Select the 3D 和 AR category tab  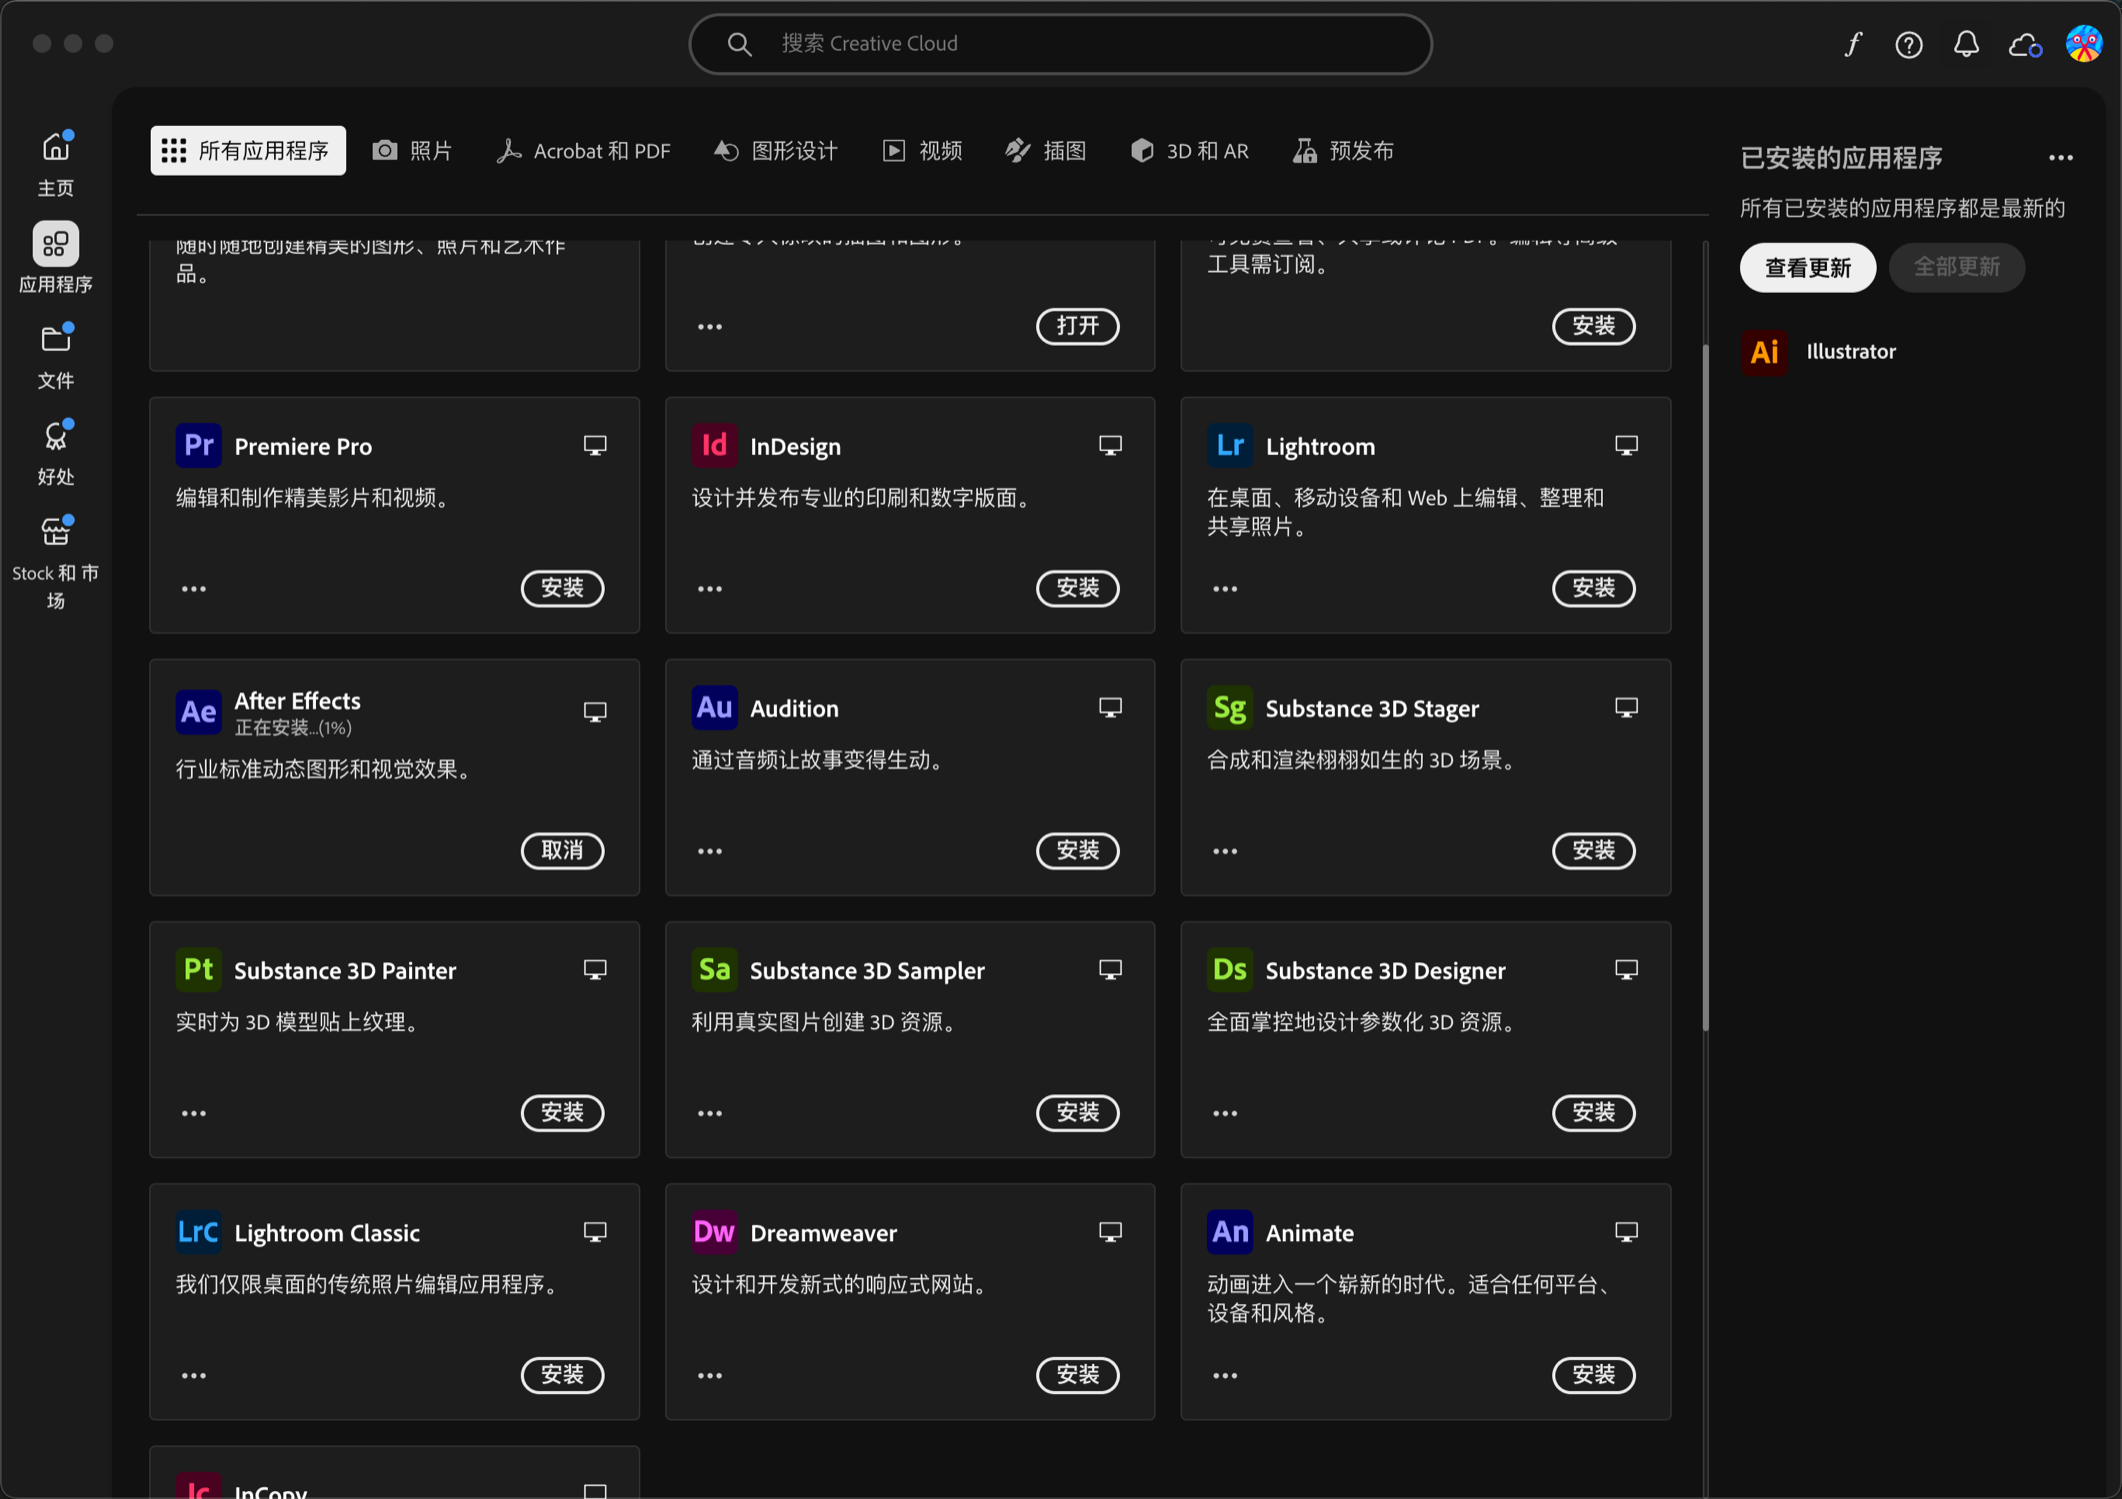coord(1190,151)
